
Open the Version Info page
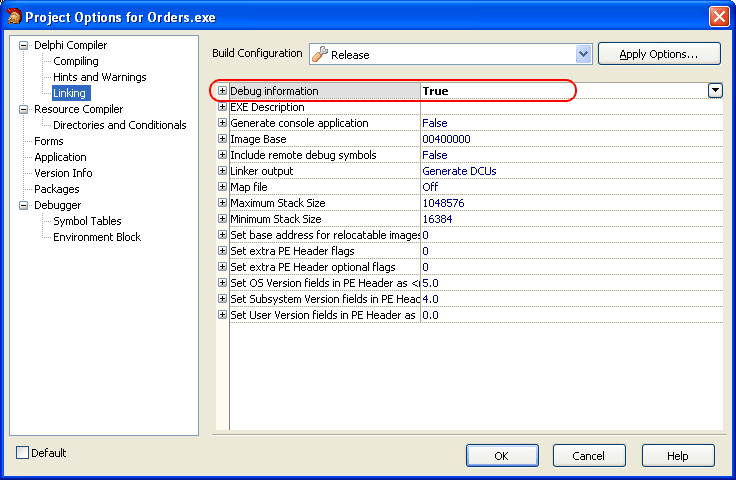coord(63,173)
